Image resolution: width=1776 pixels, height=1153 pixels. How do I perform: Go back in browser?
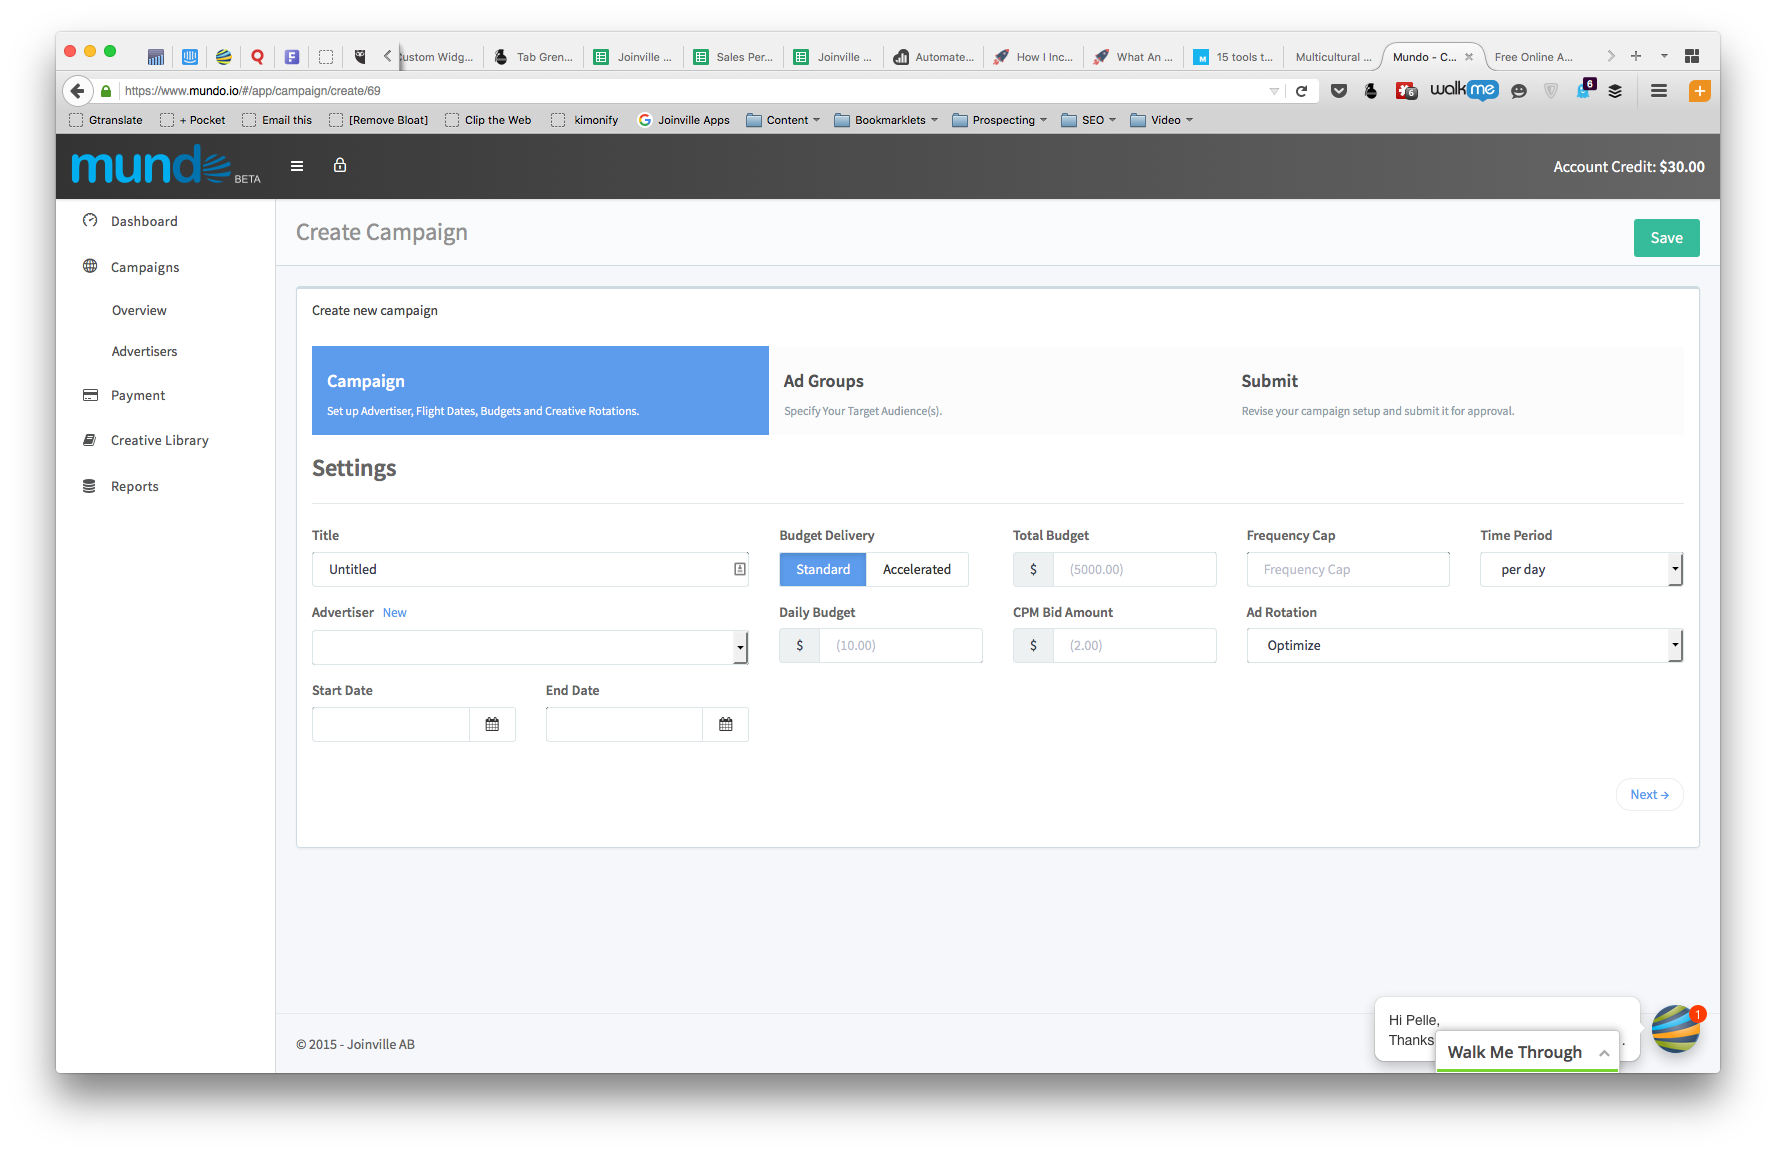[x=78, y=91]
